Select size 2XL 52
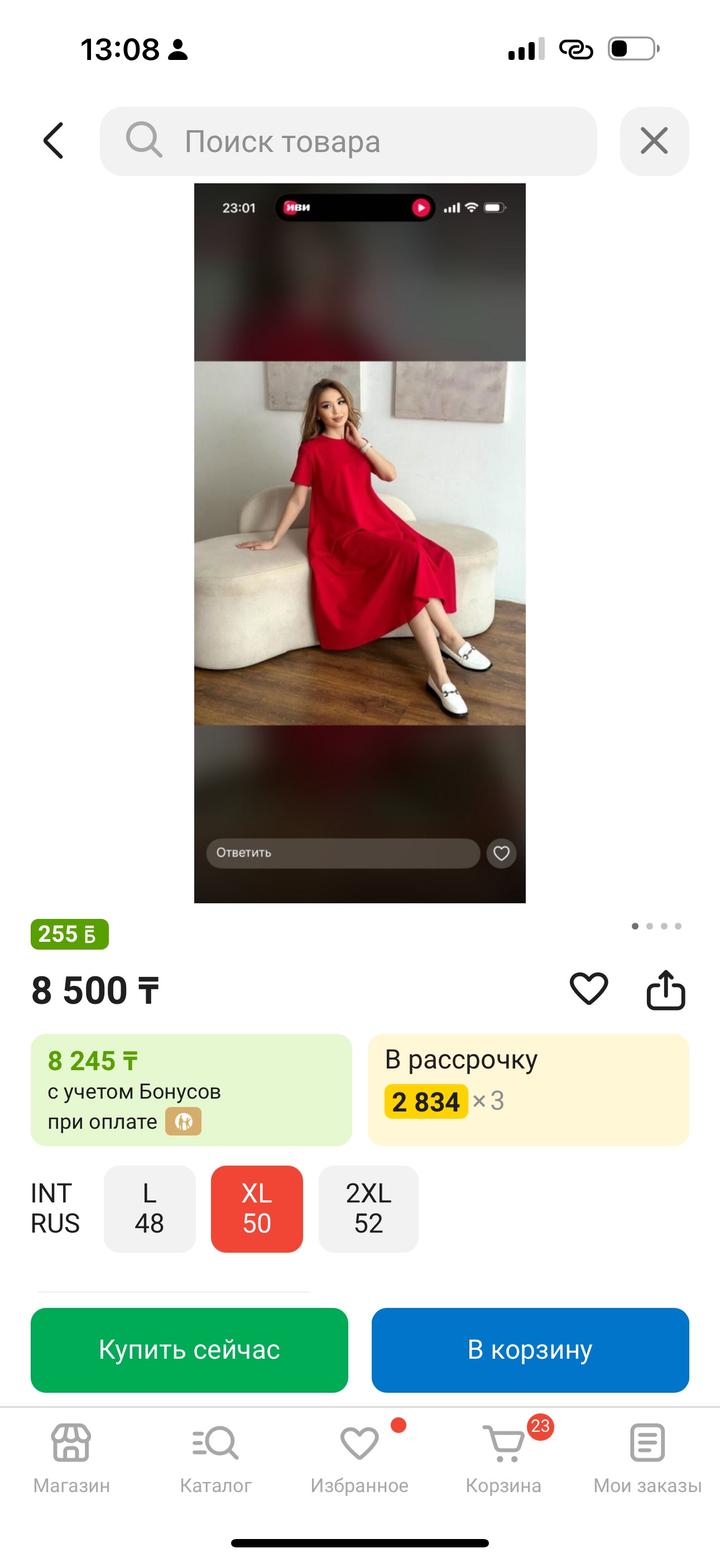Screen dimensions: 720x1561 pos(368,1208)
